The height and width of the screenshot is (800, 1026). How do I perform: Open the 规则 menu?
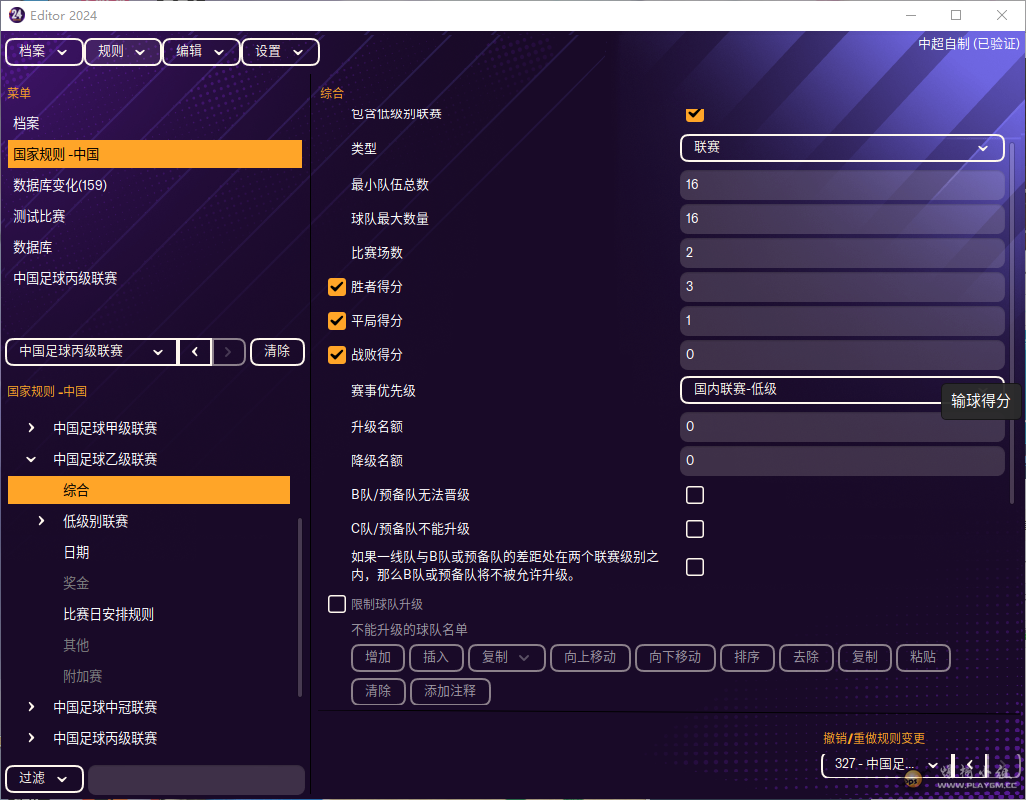pos(122,51)
